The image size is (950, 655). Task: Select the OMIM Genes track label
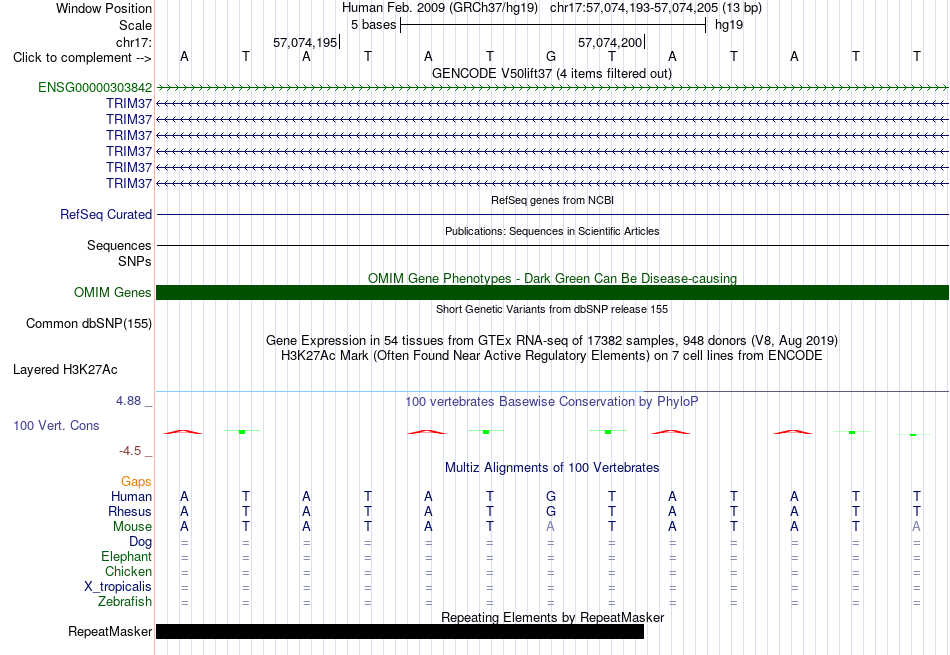click(x=113, y=293)
